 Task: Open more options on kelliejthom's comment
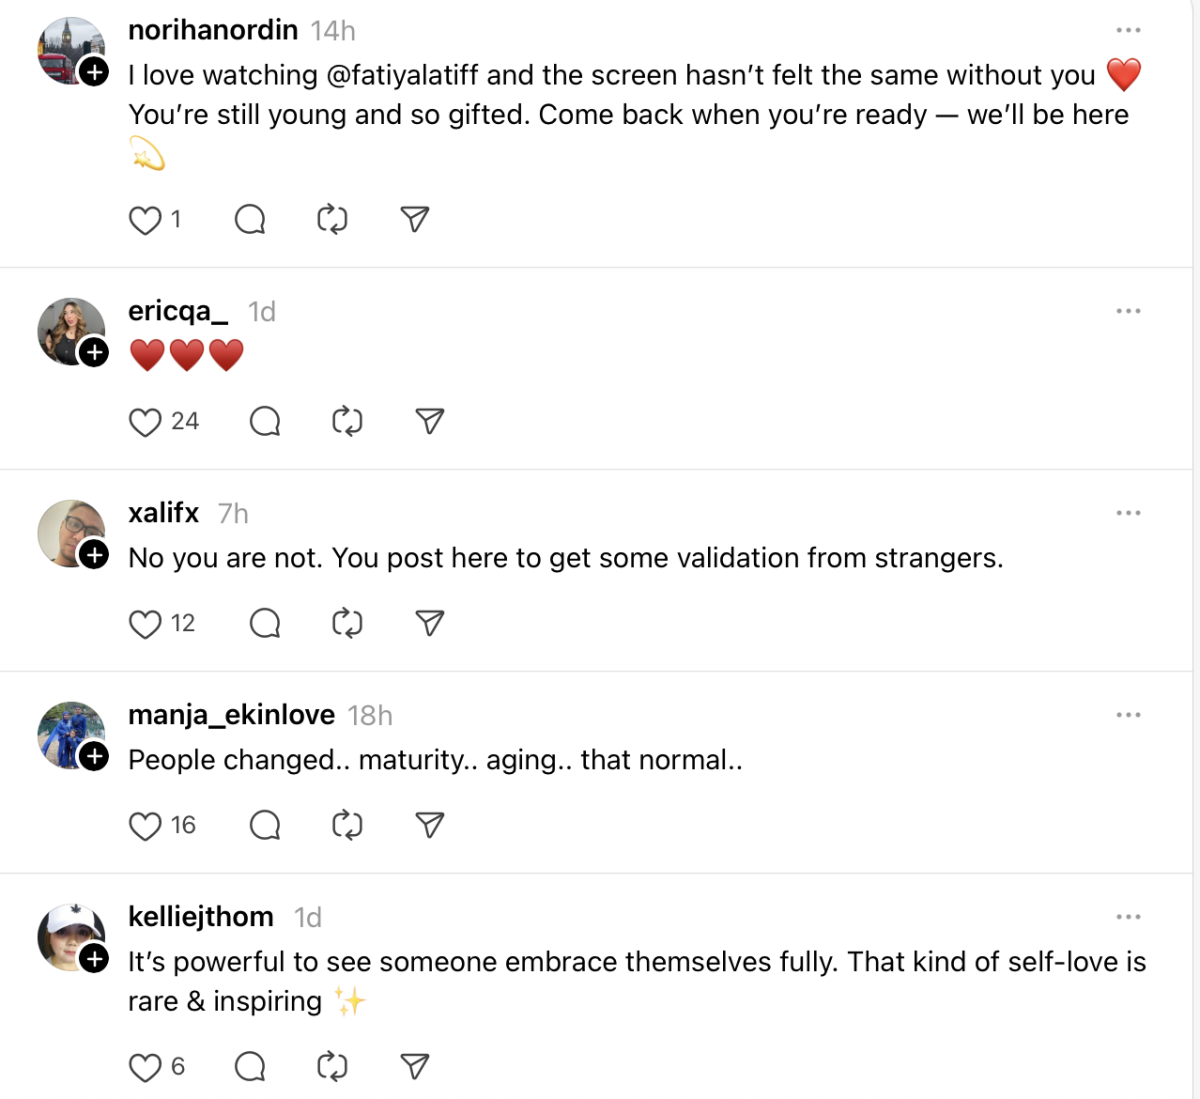click(1128, 917)
